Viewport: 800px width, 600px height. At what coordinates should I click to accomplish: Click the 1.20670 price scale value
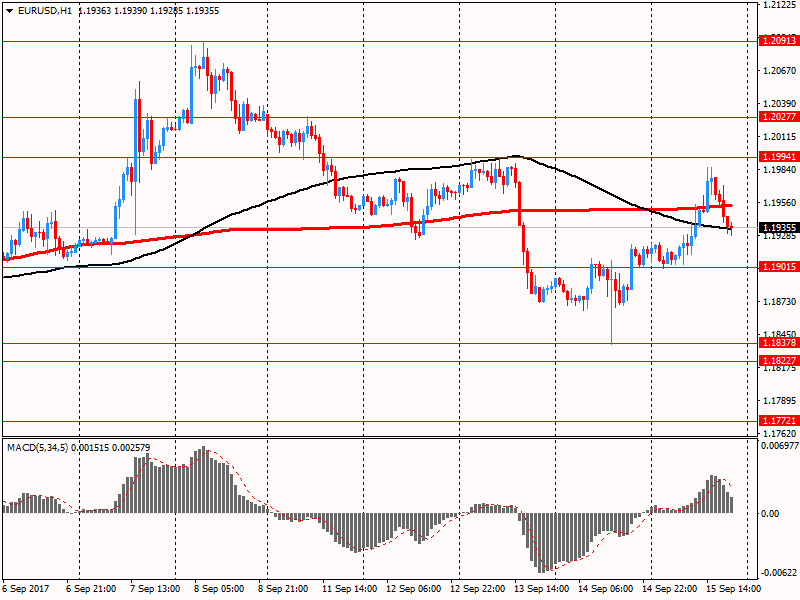click(779, 71)
